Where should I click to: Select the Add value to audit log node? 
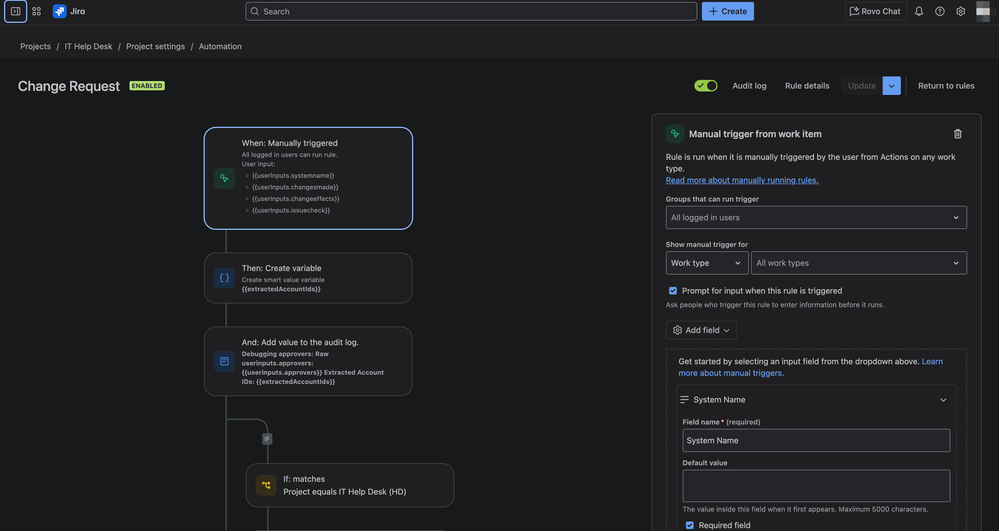point(308,361)
